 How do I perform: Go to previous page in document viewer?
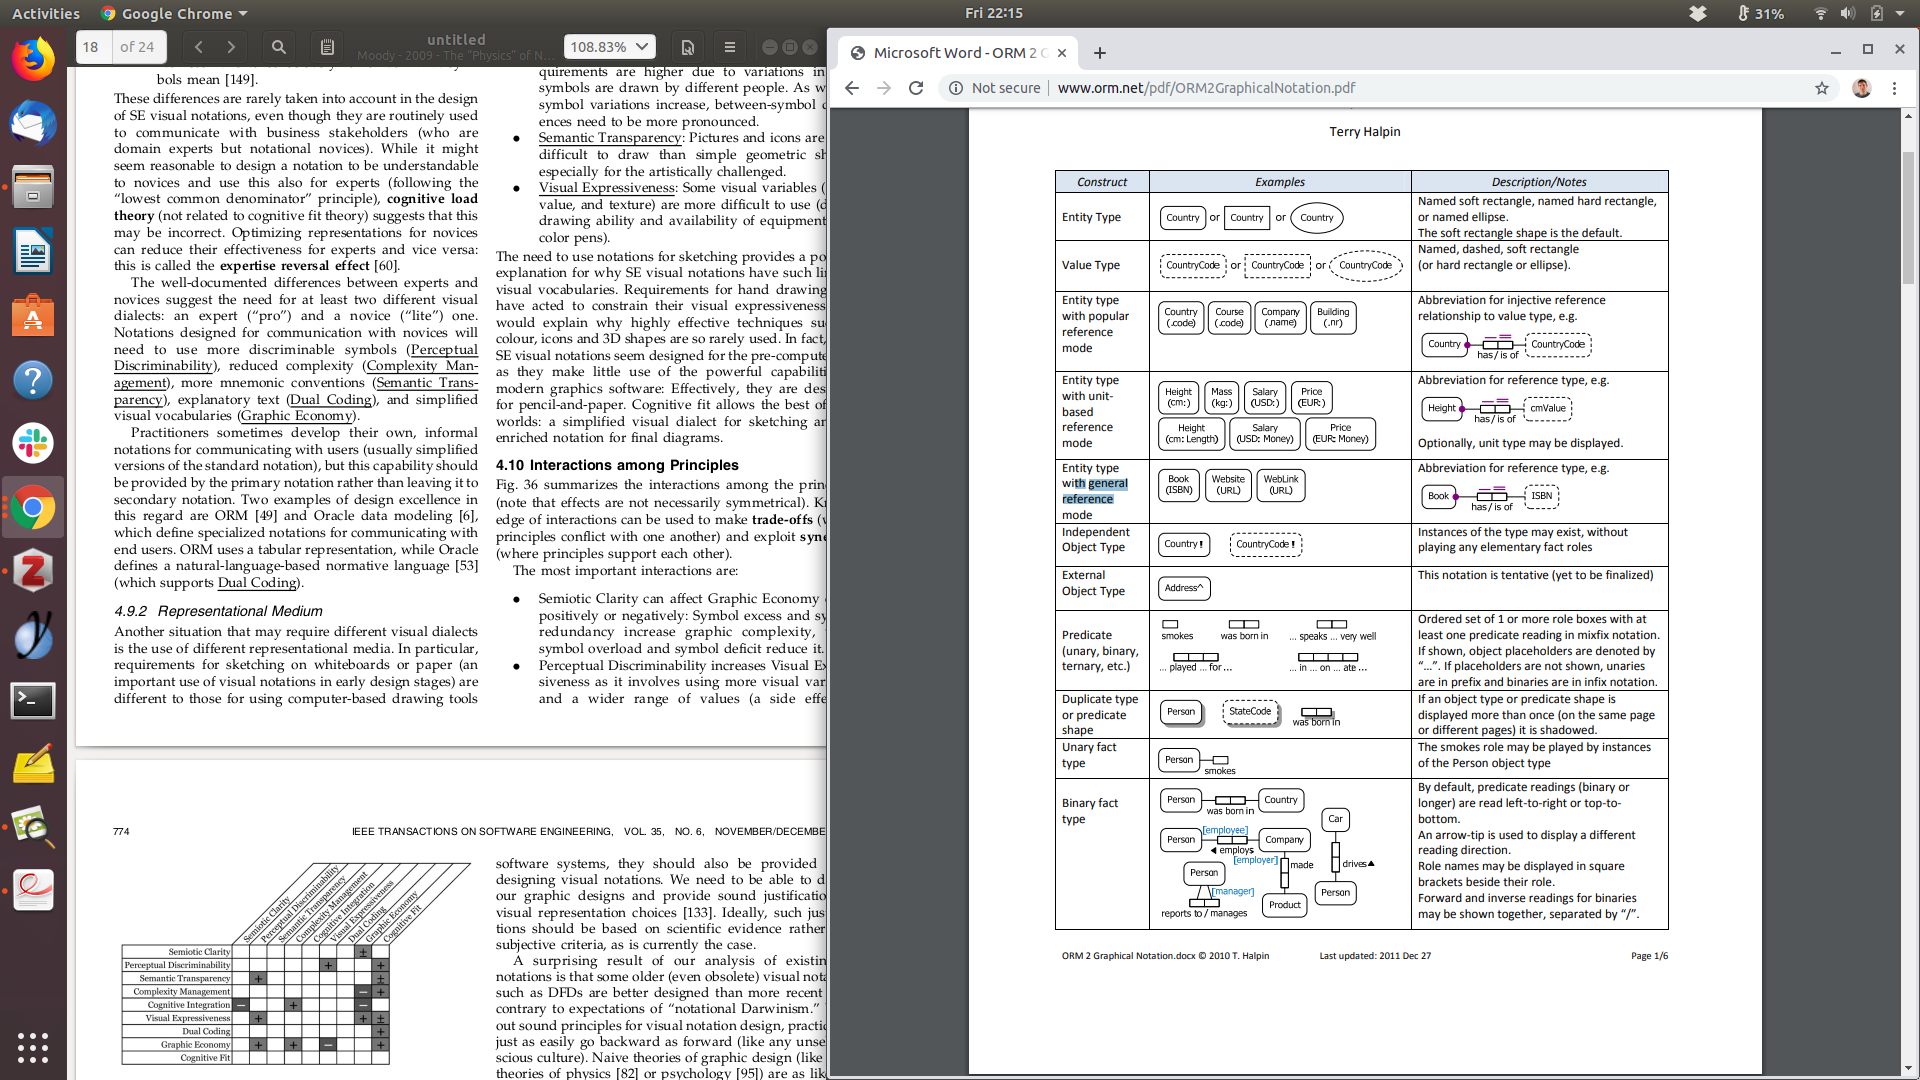tap(199, 47)
